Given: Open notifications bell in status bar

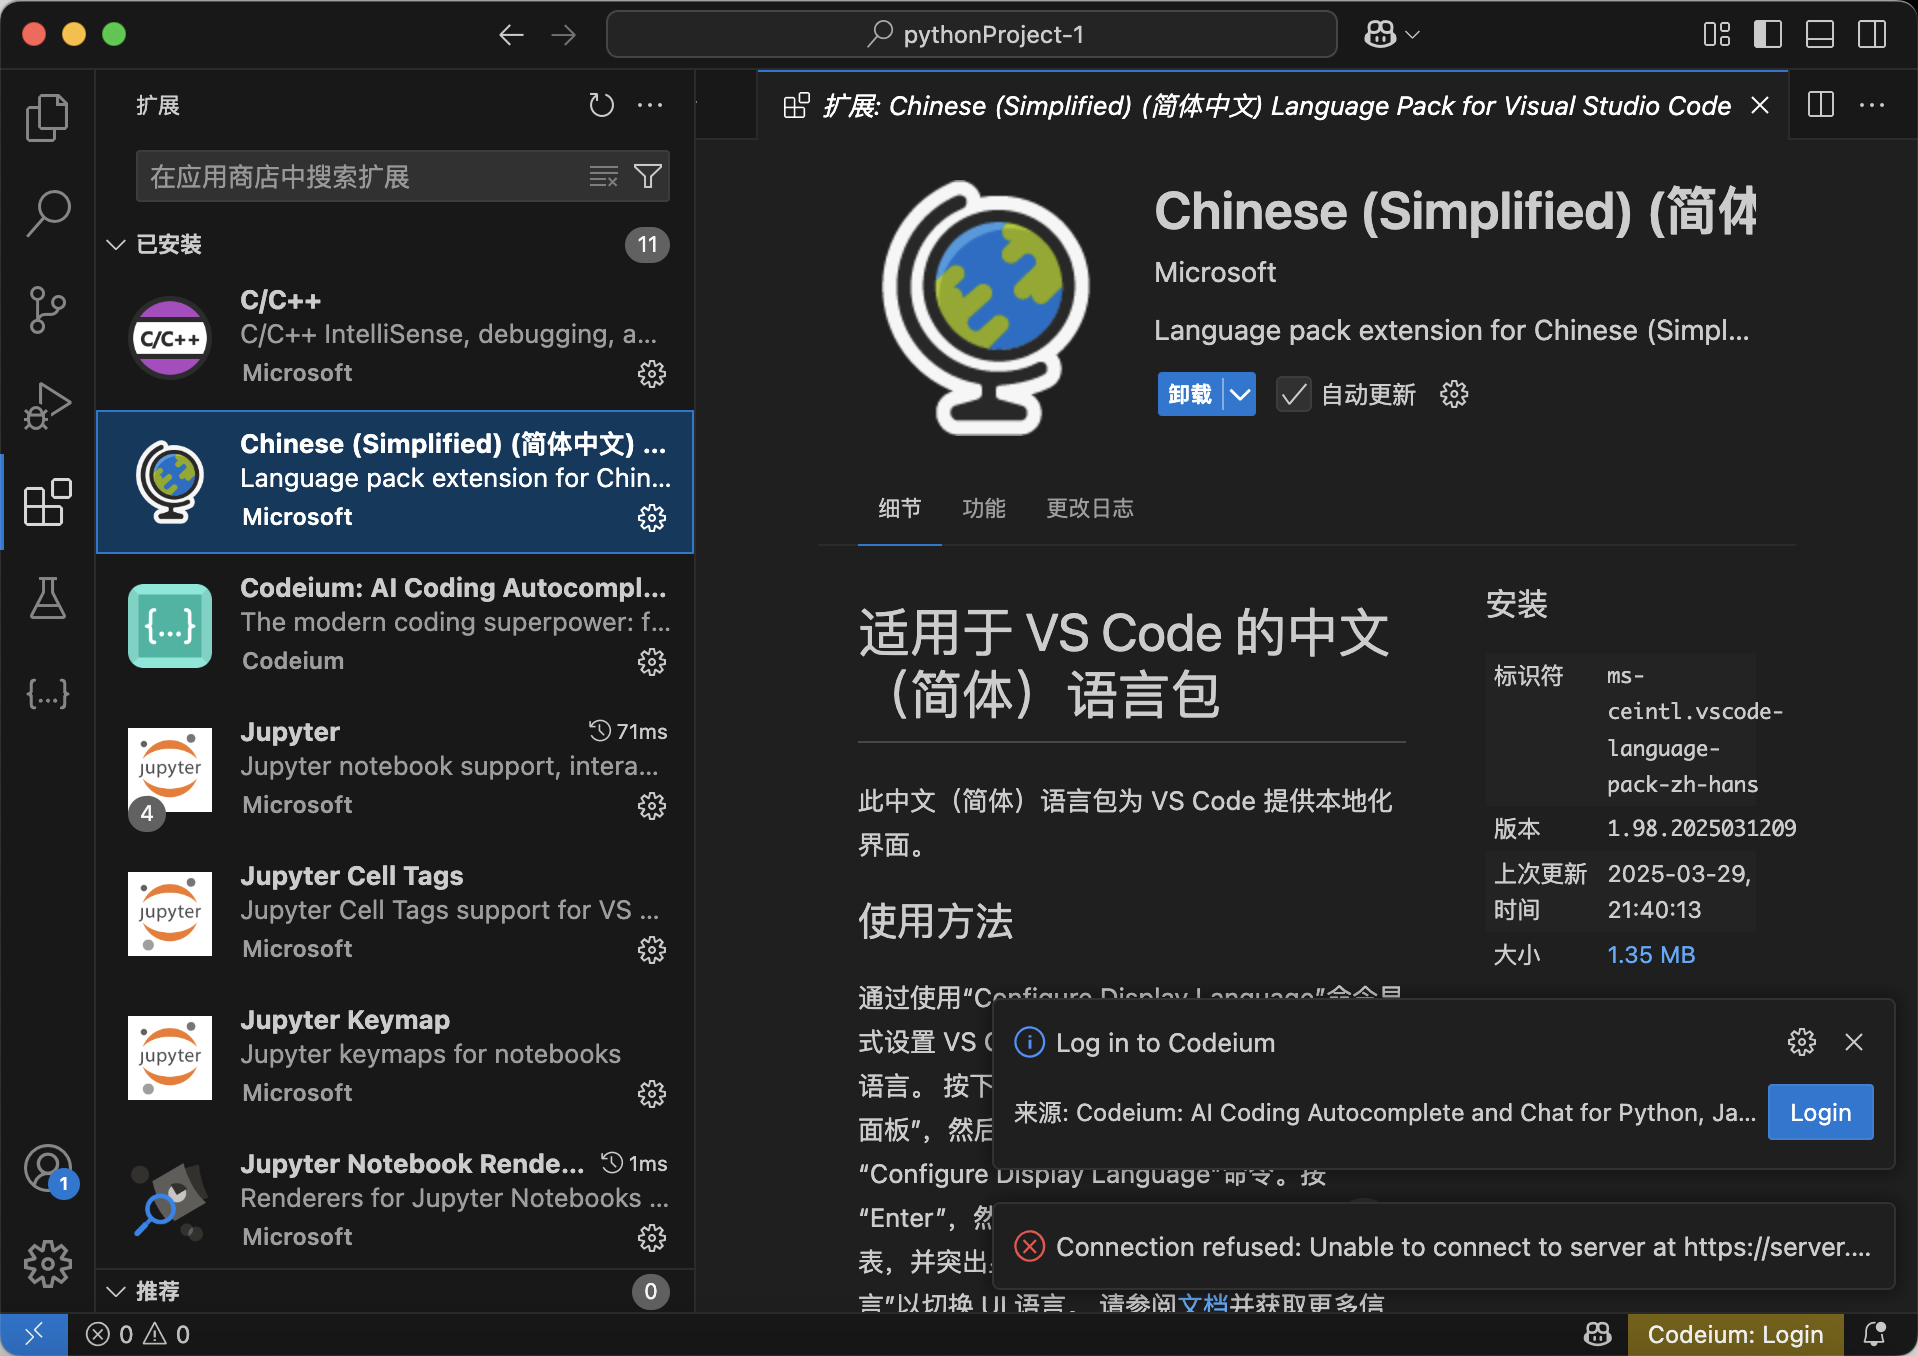Looking at the screenshot, I should pos(1875,1334).
